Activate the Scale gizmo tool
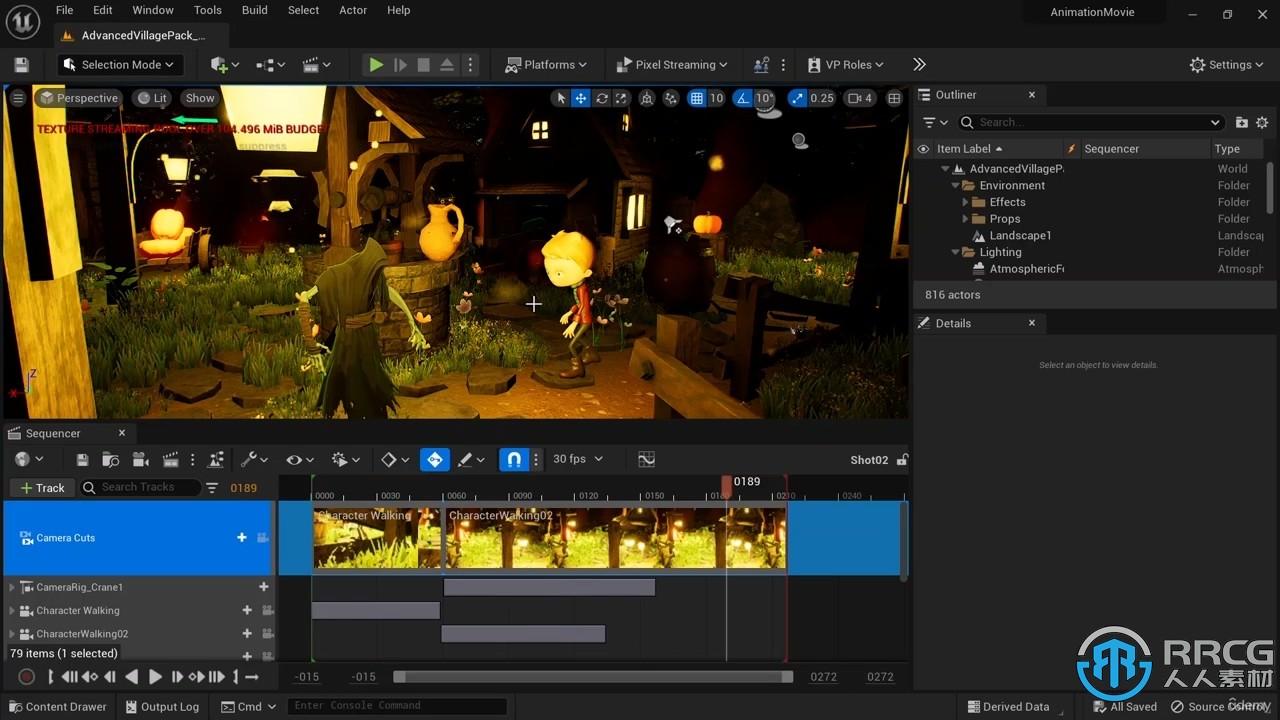The image size is (1280, 720). [621, 98]
